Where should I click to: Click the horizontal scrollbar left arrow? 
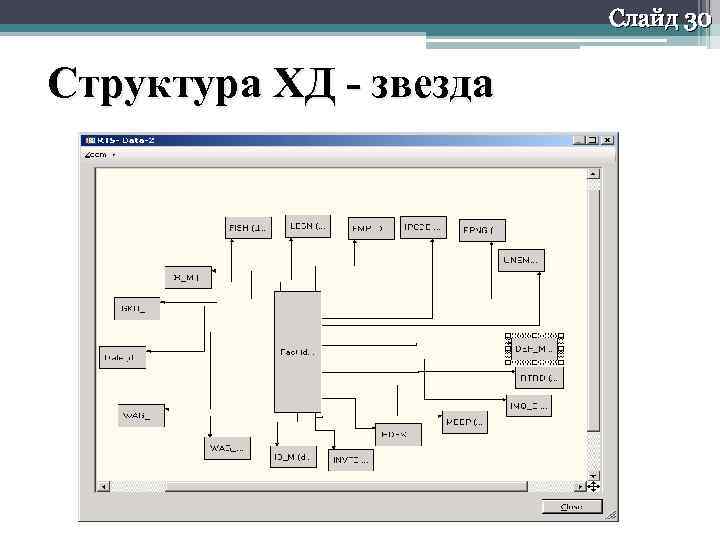[104, 486]
